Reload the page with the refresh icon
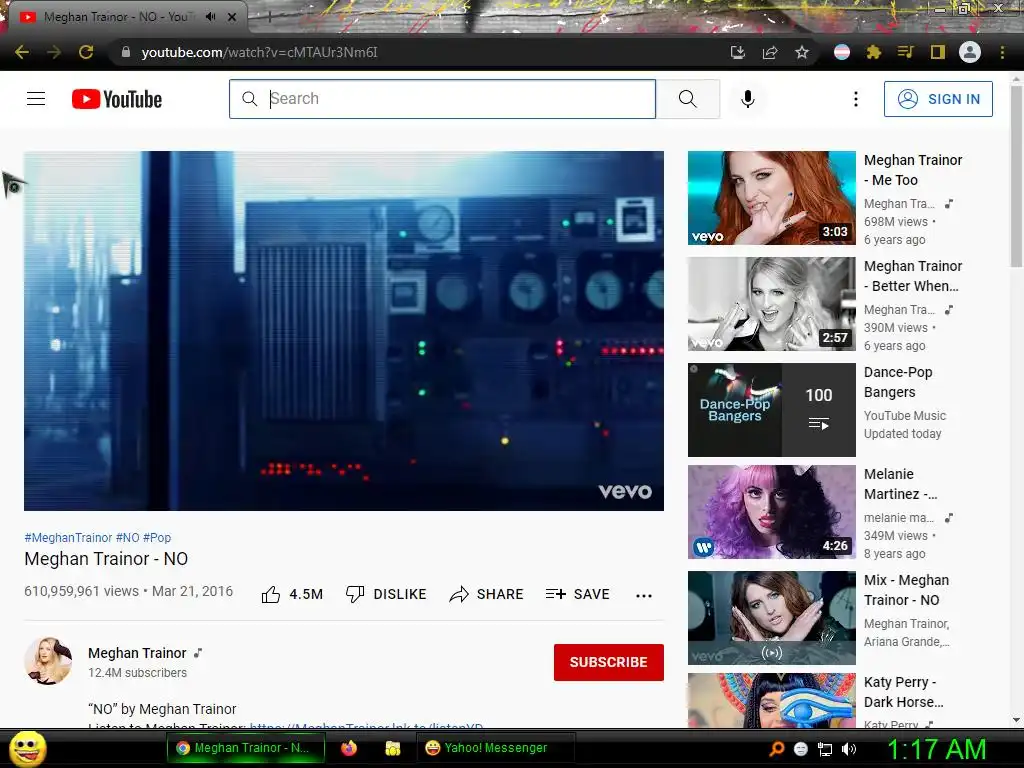 pyautogui.click(x=86, y=52)
